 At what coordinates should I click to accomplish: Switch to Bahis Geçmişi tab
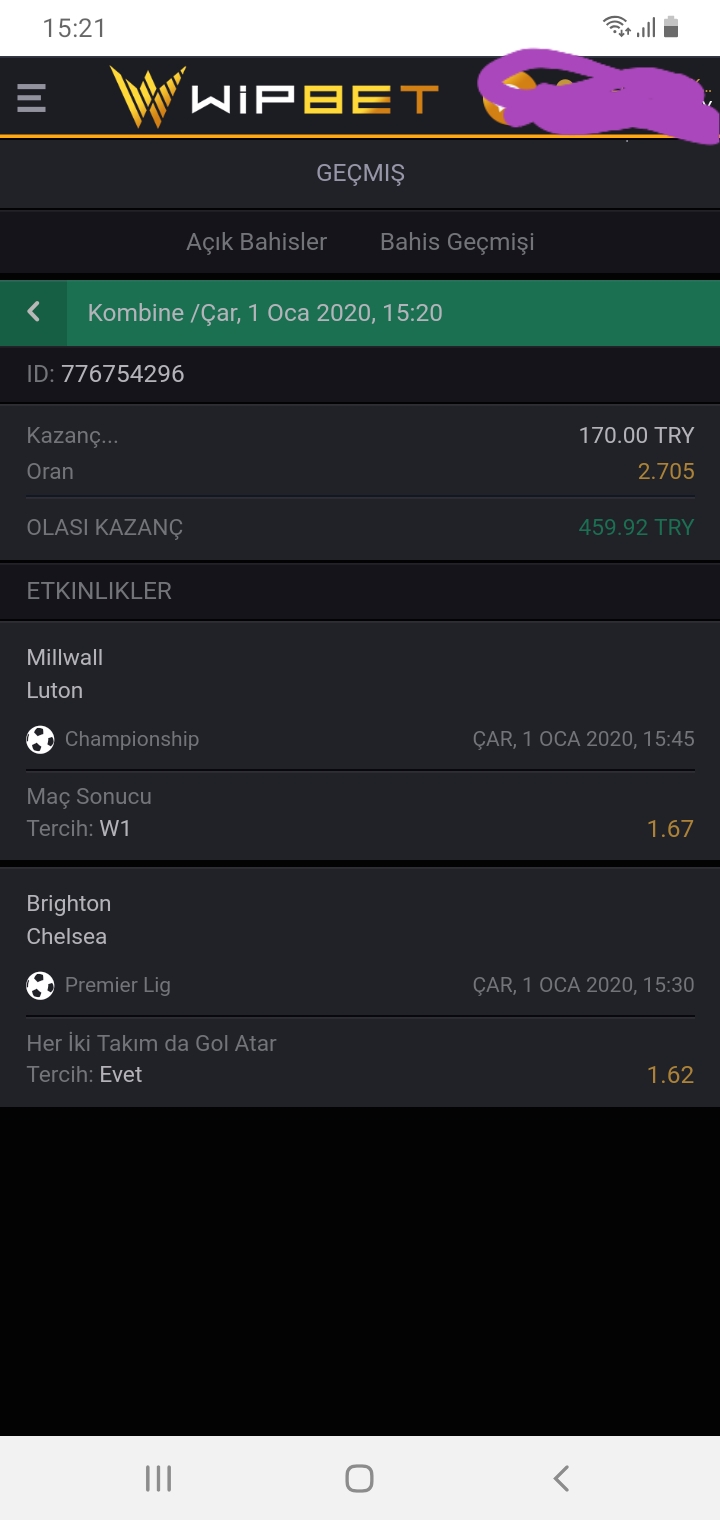(457, 242)
